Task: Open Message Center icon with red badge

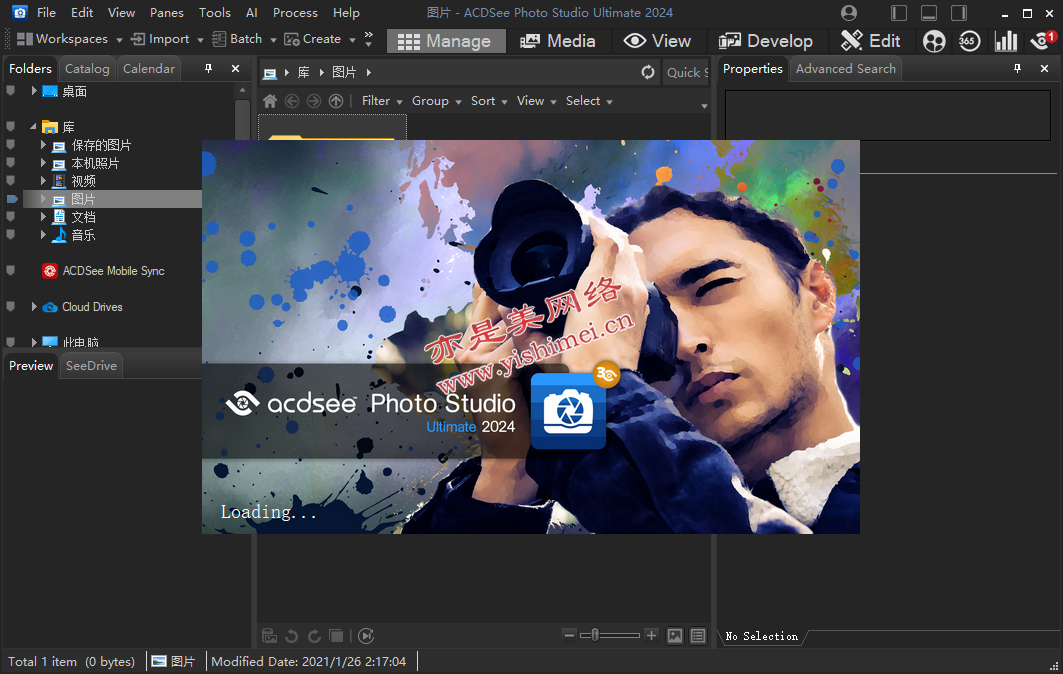Action: tap(1043, 41)
